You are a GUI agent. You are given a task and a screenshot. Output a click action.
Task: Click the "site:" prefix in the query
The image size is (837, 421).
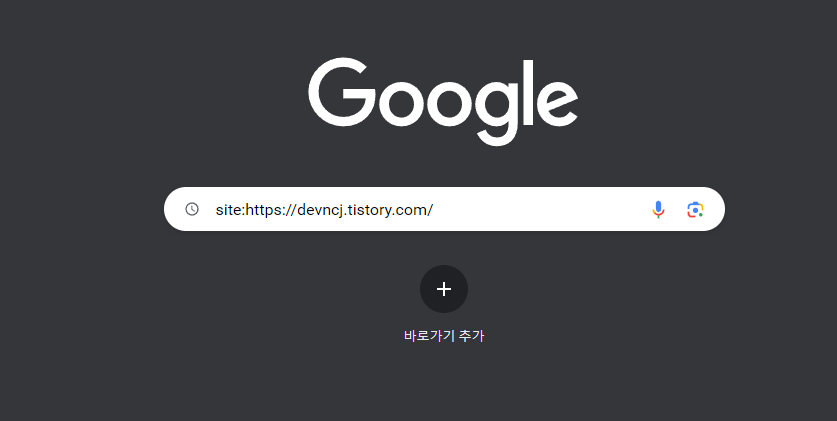pos(230,210)
